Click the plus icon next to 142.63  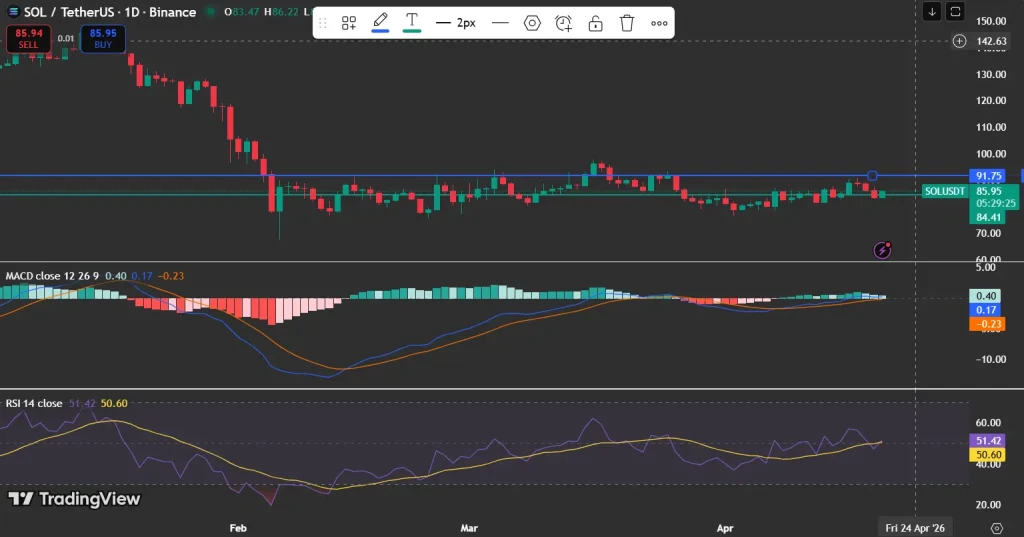pyautogui.click(x=959, y=41)
